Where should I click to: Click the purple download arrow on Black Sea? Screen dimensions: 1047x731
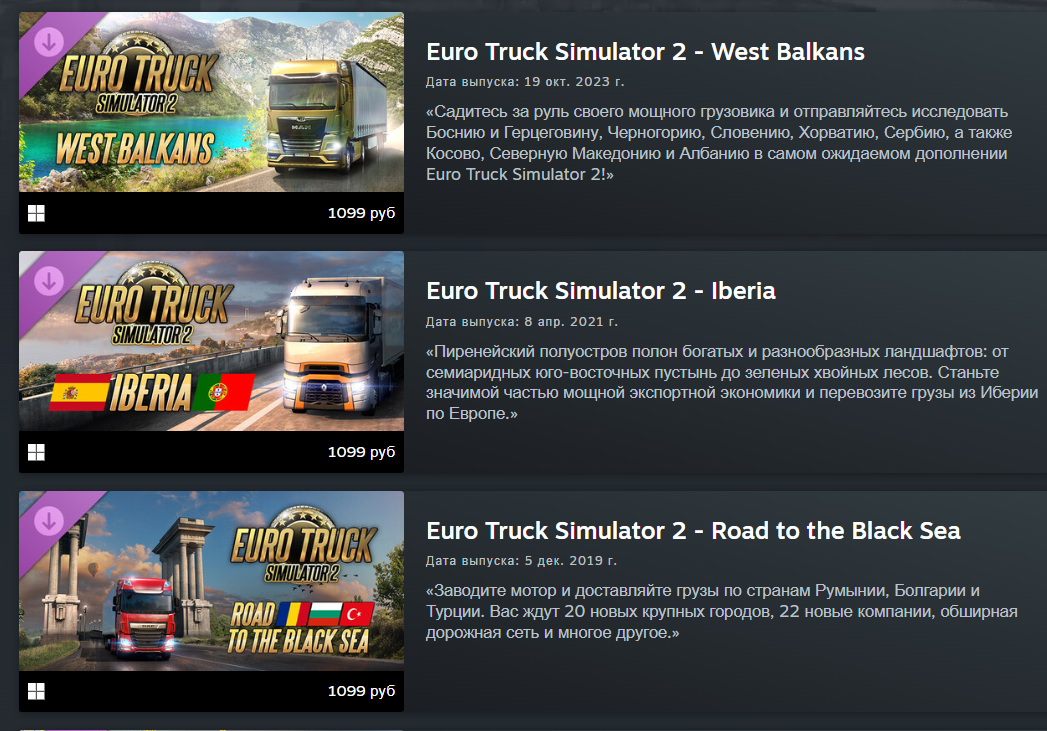pyautogui.click(x=49, y=521)
